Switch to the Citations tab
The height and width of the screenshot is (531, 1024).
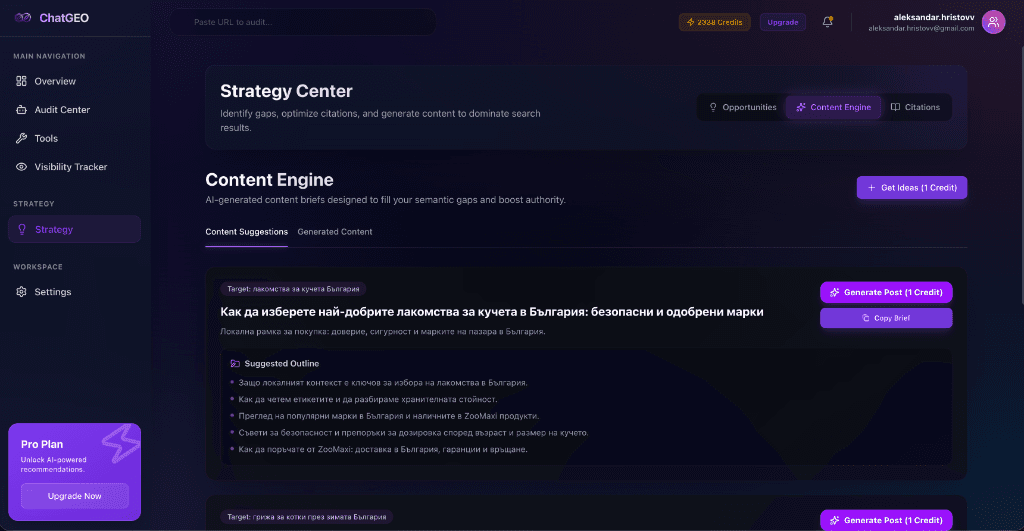click(916, 107)
